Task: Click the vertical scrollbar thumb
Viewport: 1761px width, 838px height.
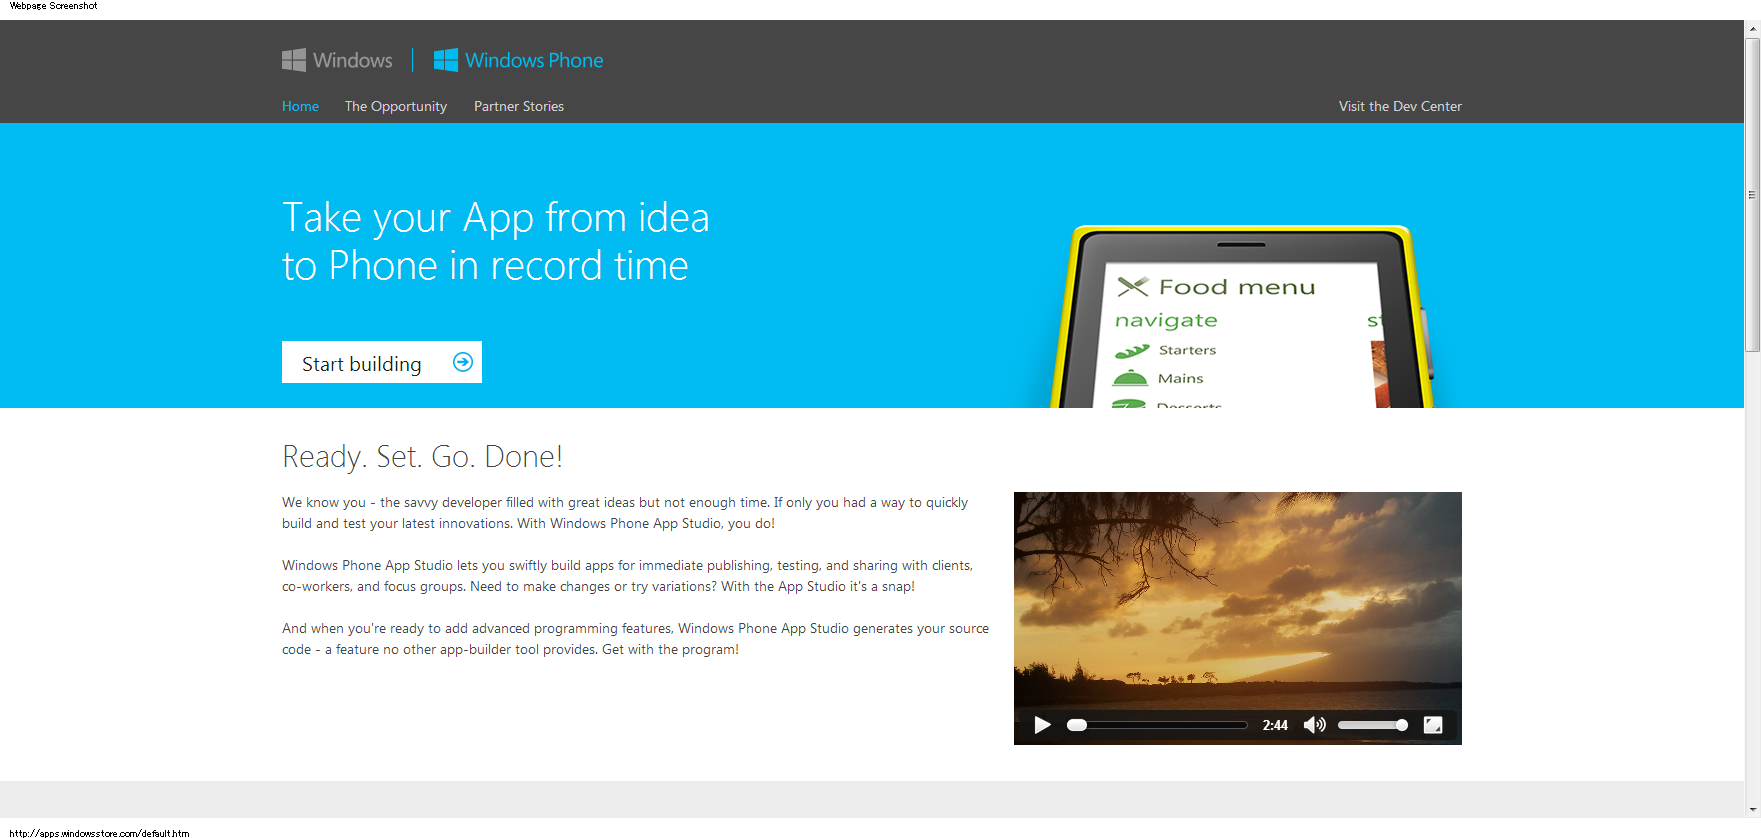Action: click(x=1752, y=195)
